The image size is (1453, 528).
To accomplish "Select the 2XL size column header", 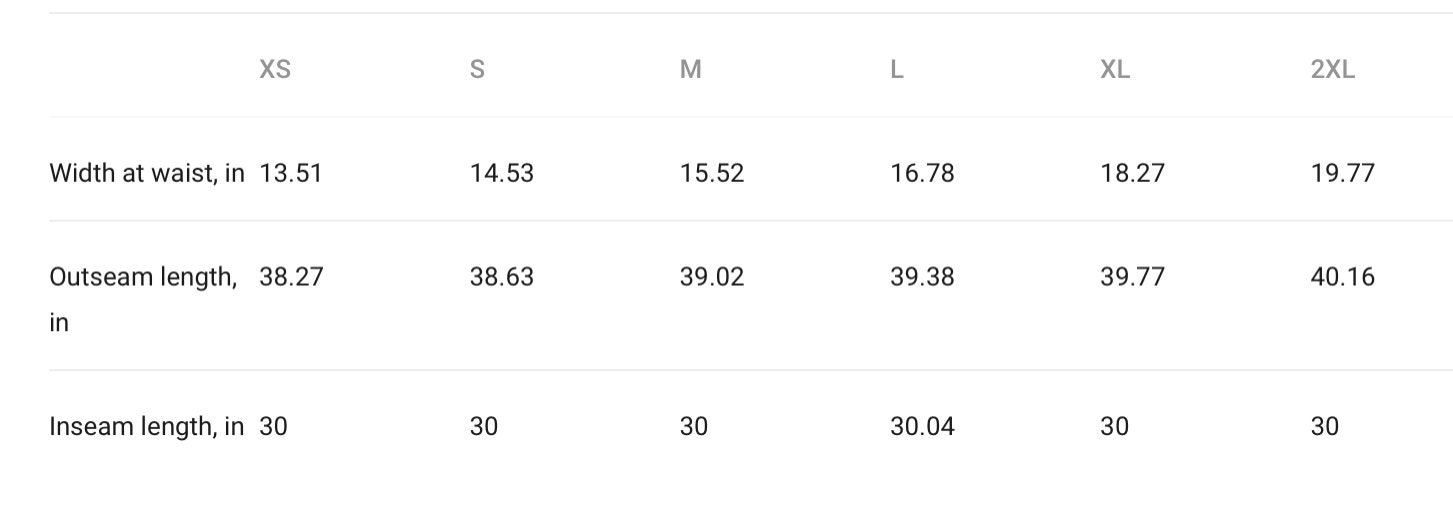I will pyautogui.click(x=1333, y=69).
